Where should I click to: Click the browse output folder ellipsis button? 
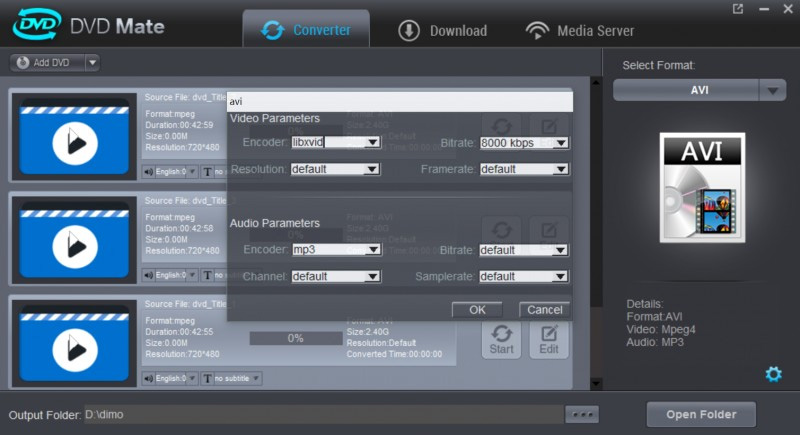(x=581, y=414)
